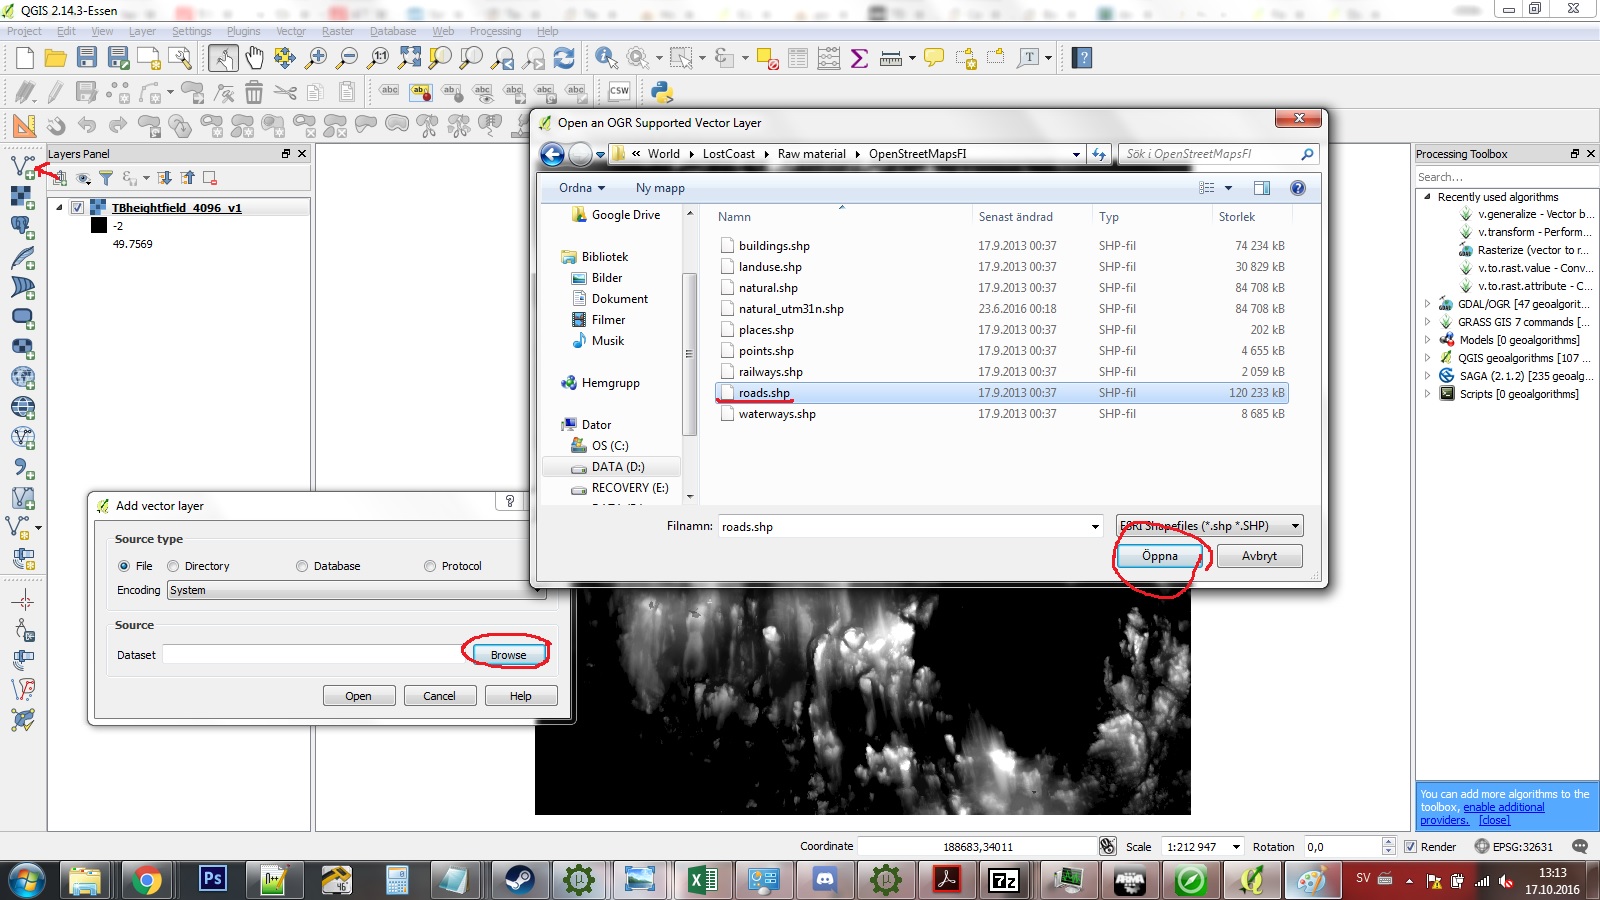Expand the SAGA algorithms tree group

pyautogui.click(x=1427, y=376)
